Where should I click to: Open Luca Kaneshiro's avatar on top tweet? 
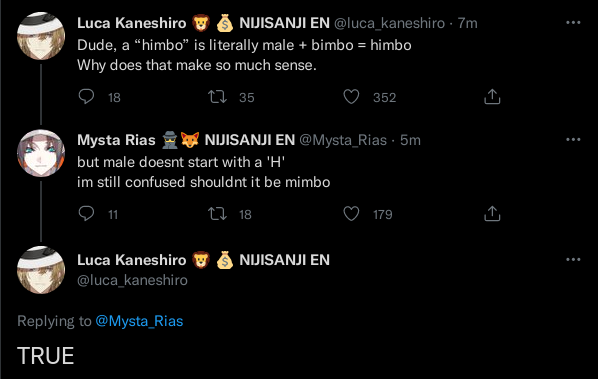[41, 36]
